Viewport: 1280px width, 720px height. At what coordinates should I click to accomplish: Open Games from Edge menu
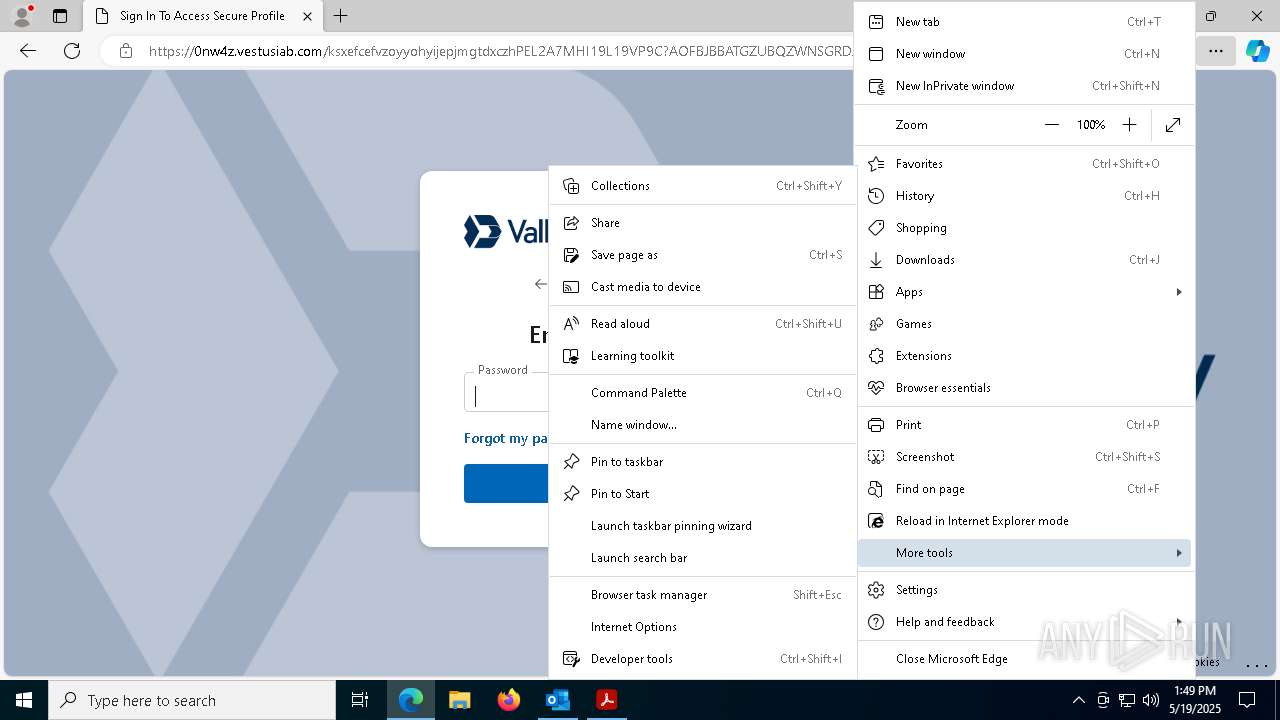[x=1025, y=324]
